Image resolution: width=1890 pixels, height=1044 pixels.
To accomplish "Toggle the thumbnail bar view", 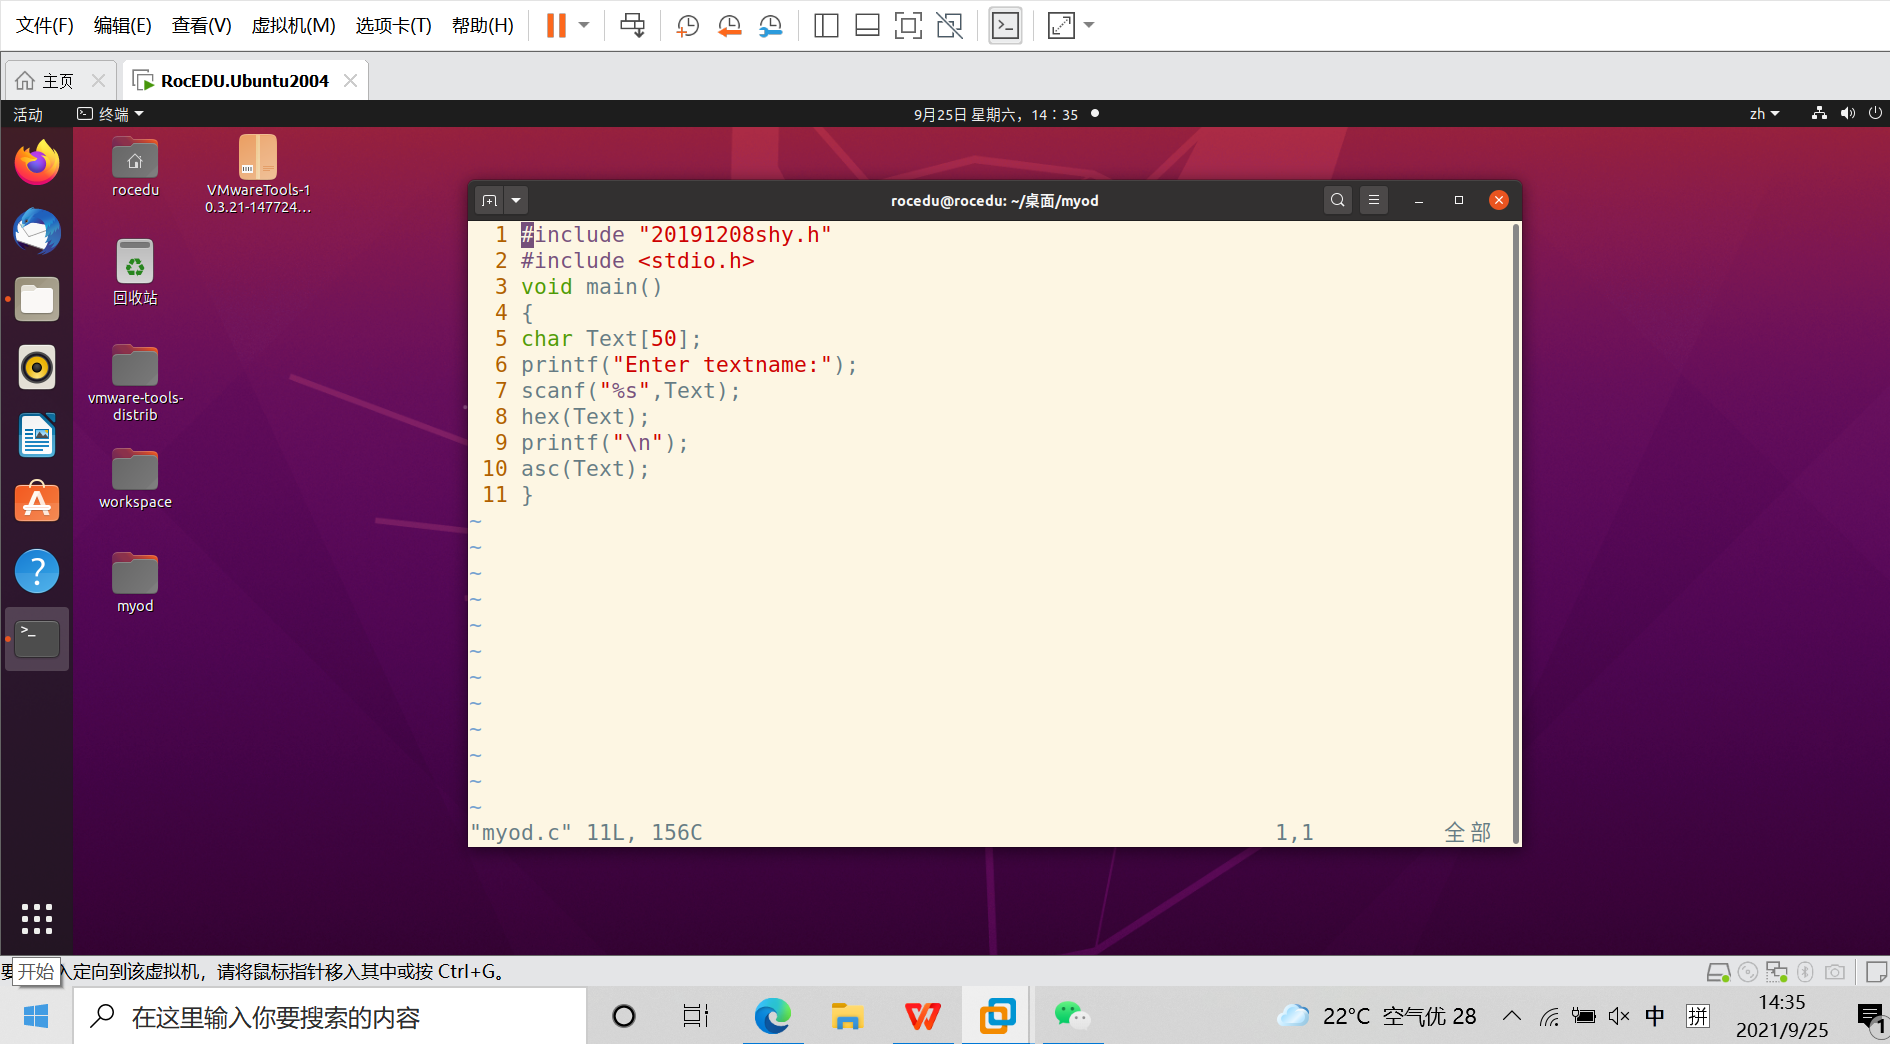I will pos(867,25).
